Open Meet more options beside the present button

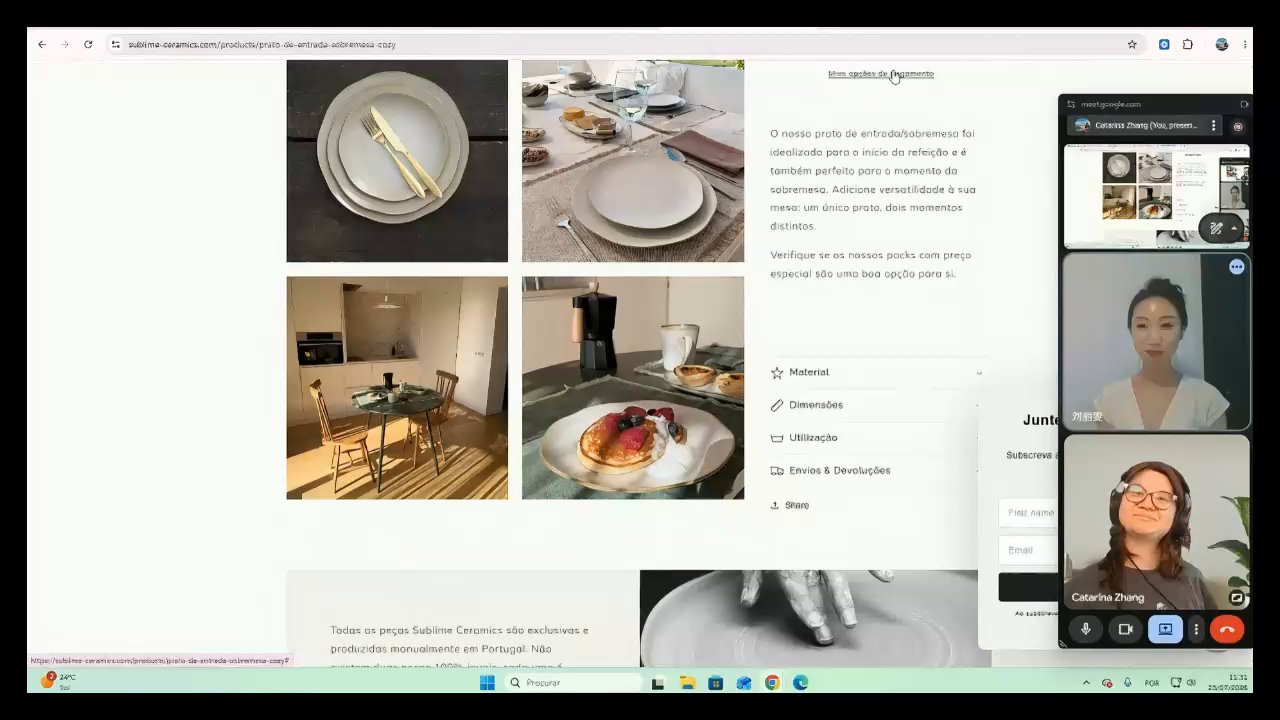pyautogui.click(x=1196, y=629)
